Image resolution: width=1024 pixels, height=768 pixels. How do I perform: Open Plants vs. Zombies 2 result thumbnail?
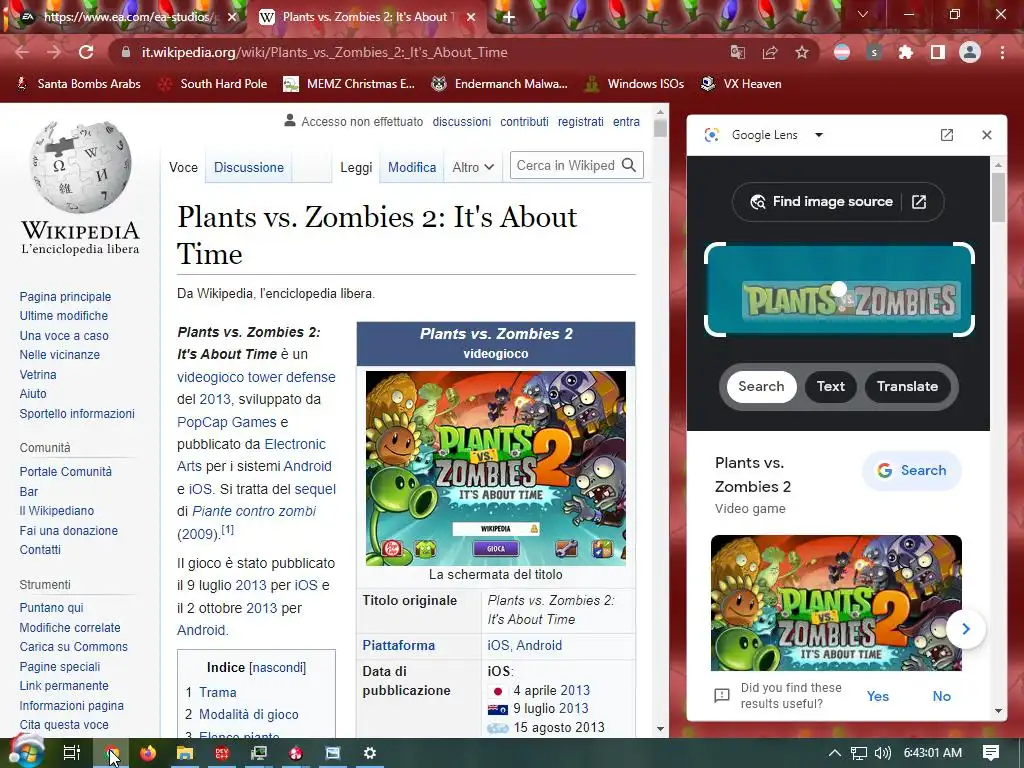[x=836, y=603]
